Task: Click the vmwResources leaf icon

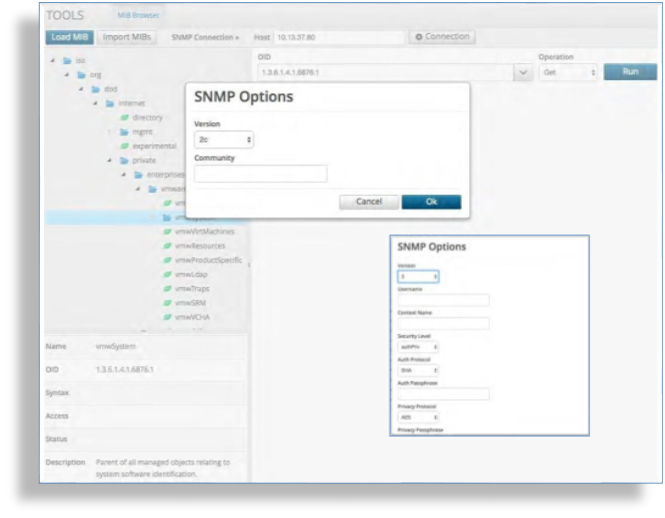Action: pyautogui.click(x=167, y=246)
